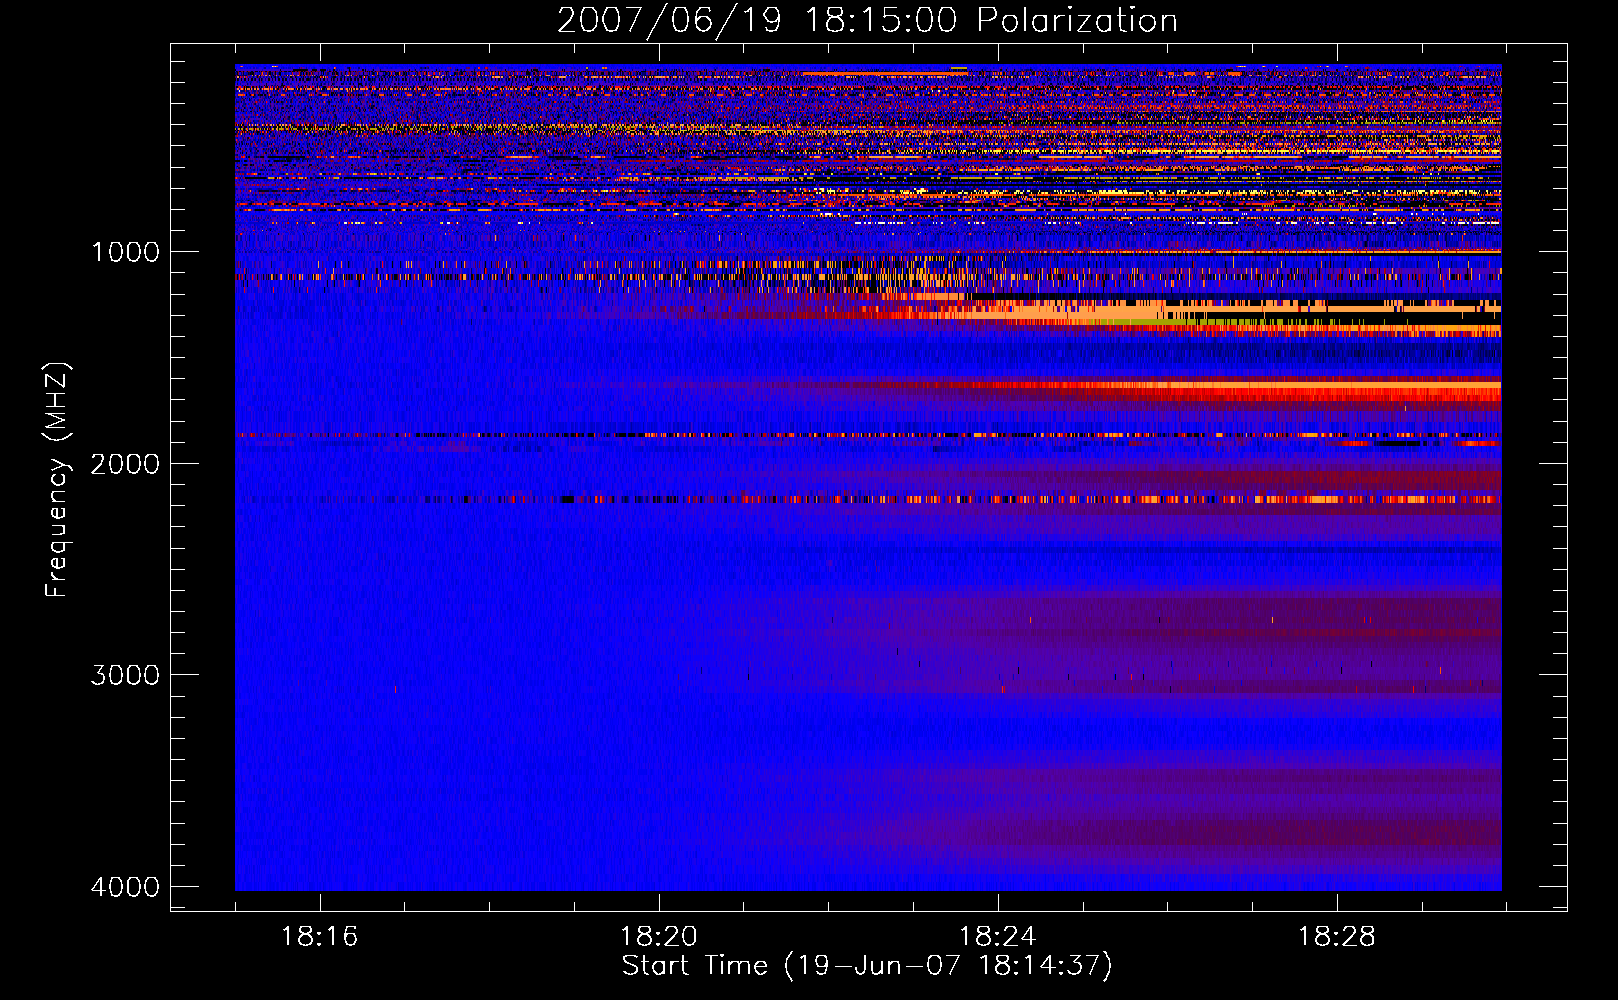
Task: Click the "18:16" time axis label
Action: [319, 937]
